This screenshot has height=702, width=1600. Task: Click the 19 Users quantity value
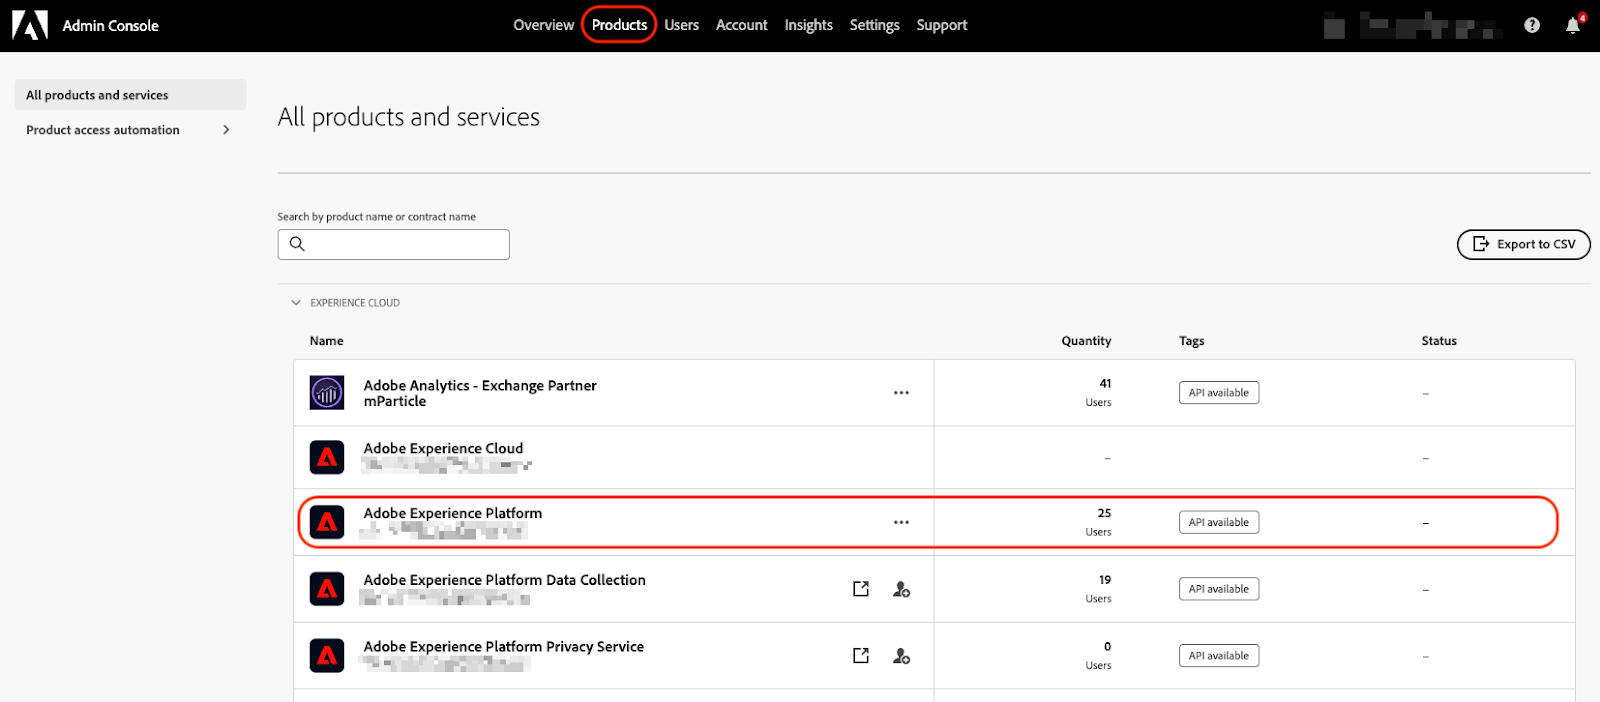(1099, 589)
